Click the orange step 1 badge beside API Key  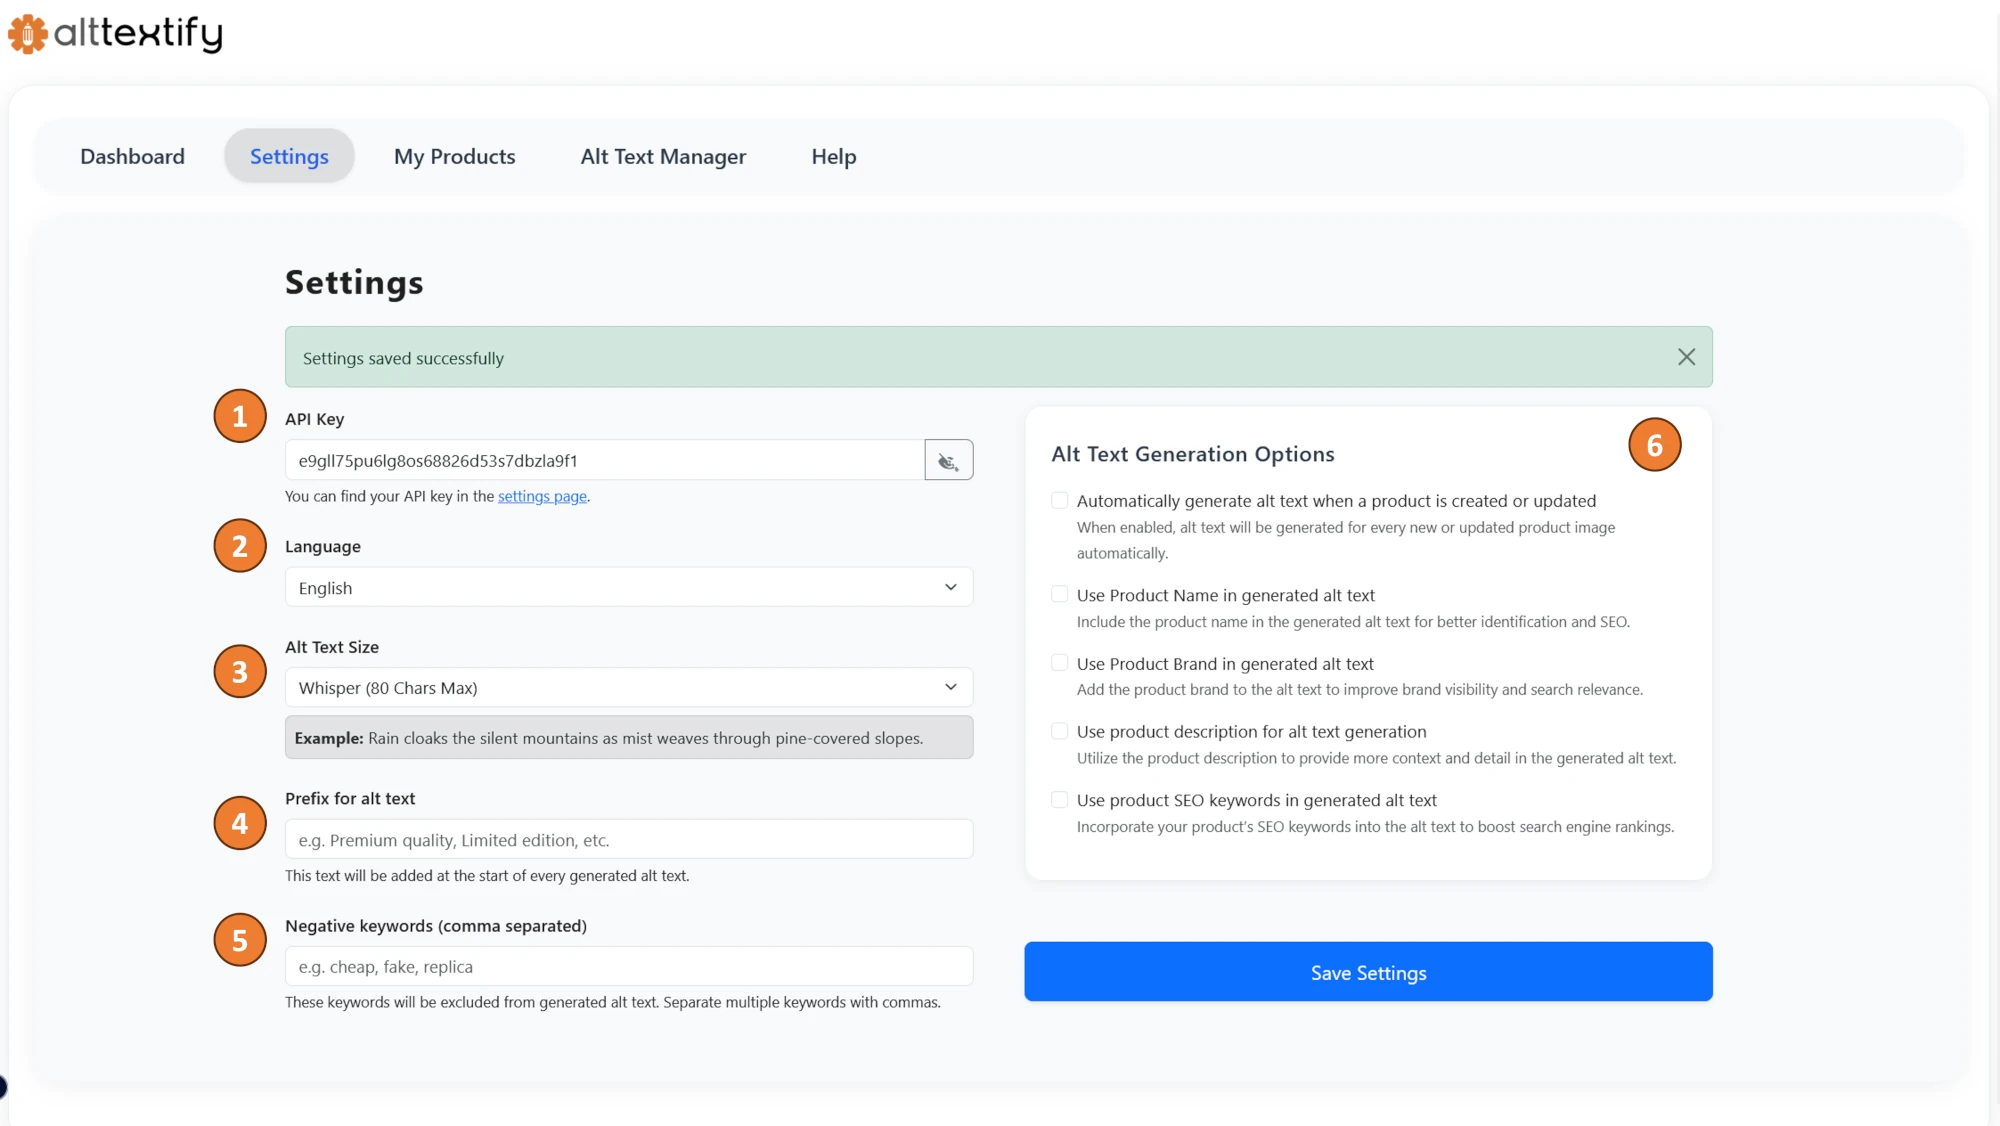[x=239, y=415]
